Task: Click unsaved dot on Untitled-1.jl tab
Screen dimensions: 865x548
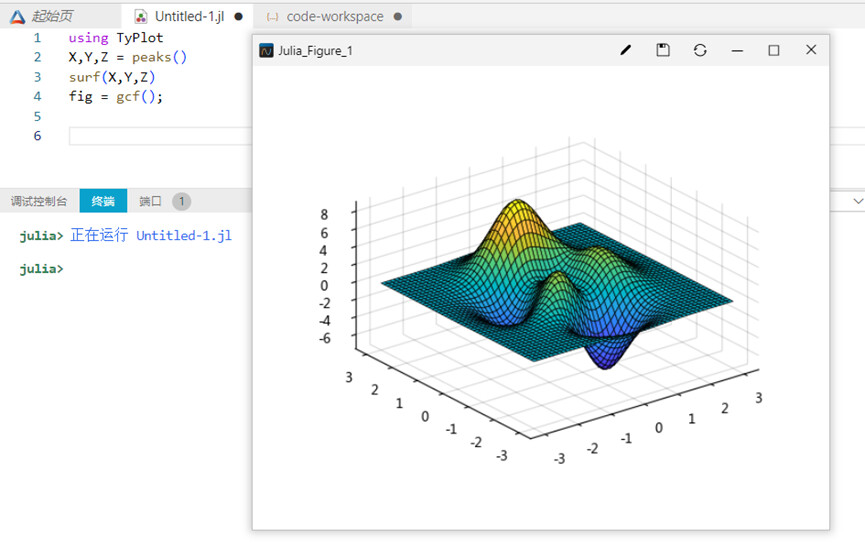Action: click(x=238, y=17)
